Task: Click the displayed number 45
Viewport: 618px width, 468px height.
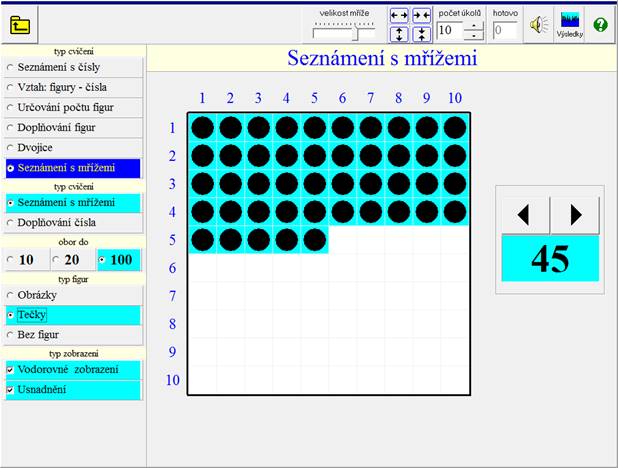Action: coord(550,259)
